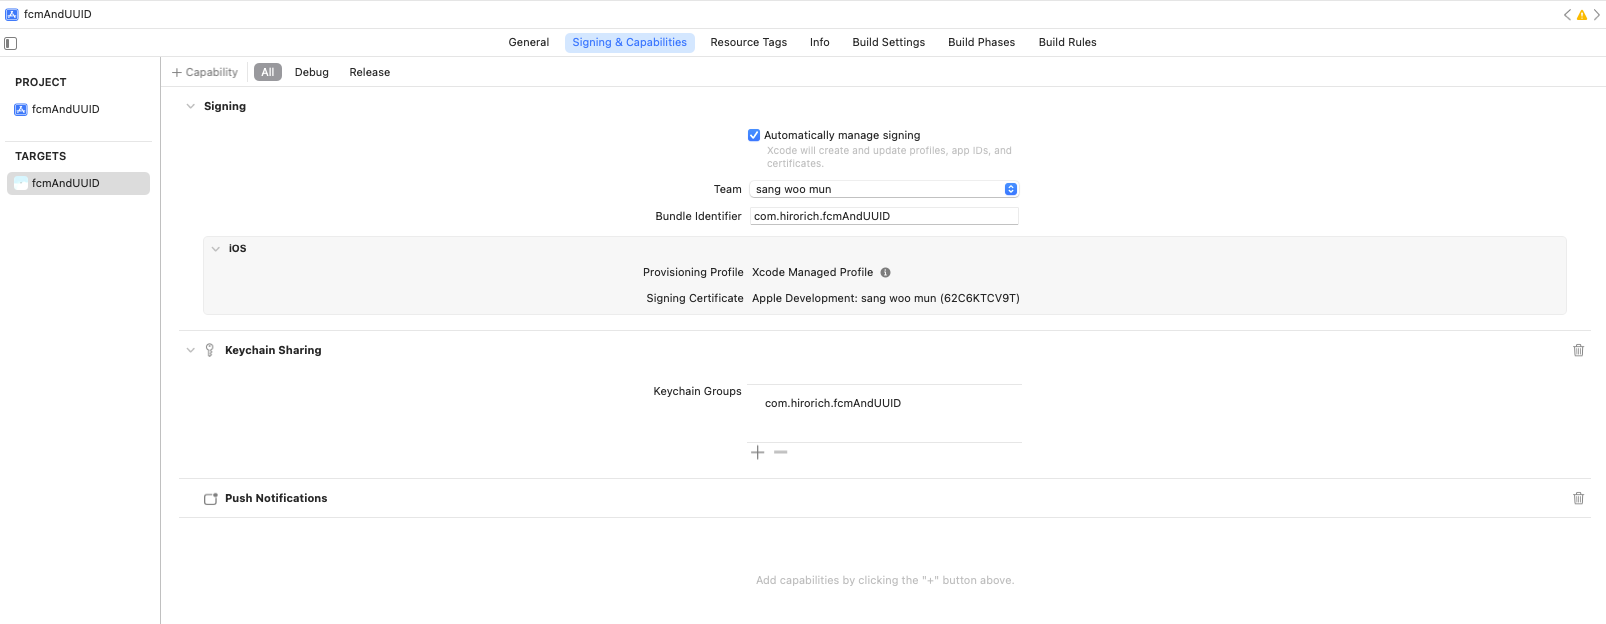The width and height of the screenshot is (1606, 624).
Task: Click the Push Notifications section title
Action: (276, 498)
